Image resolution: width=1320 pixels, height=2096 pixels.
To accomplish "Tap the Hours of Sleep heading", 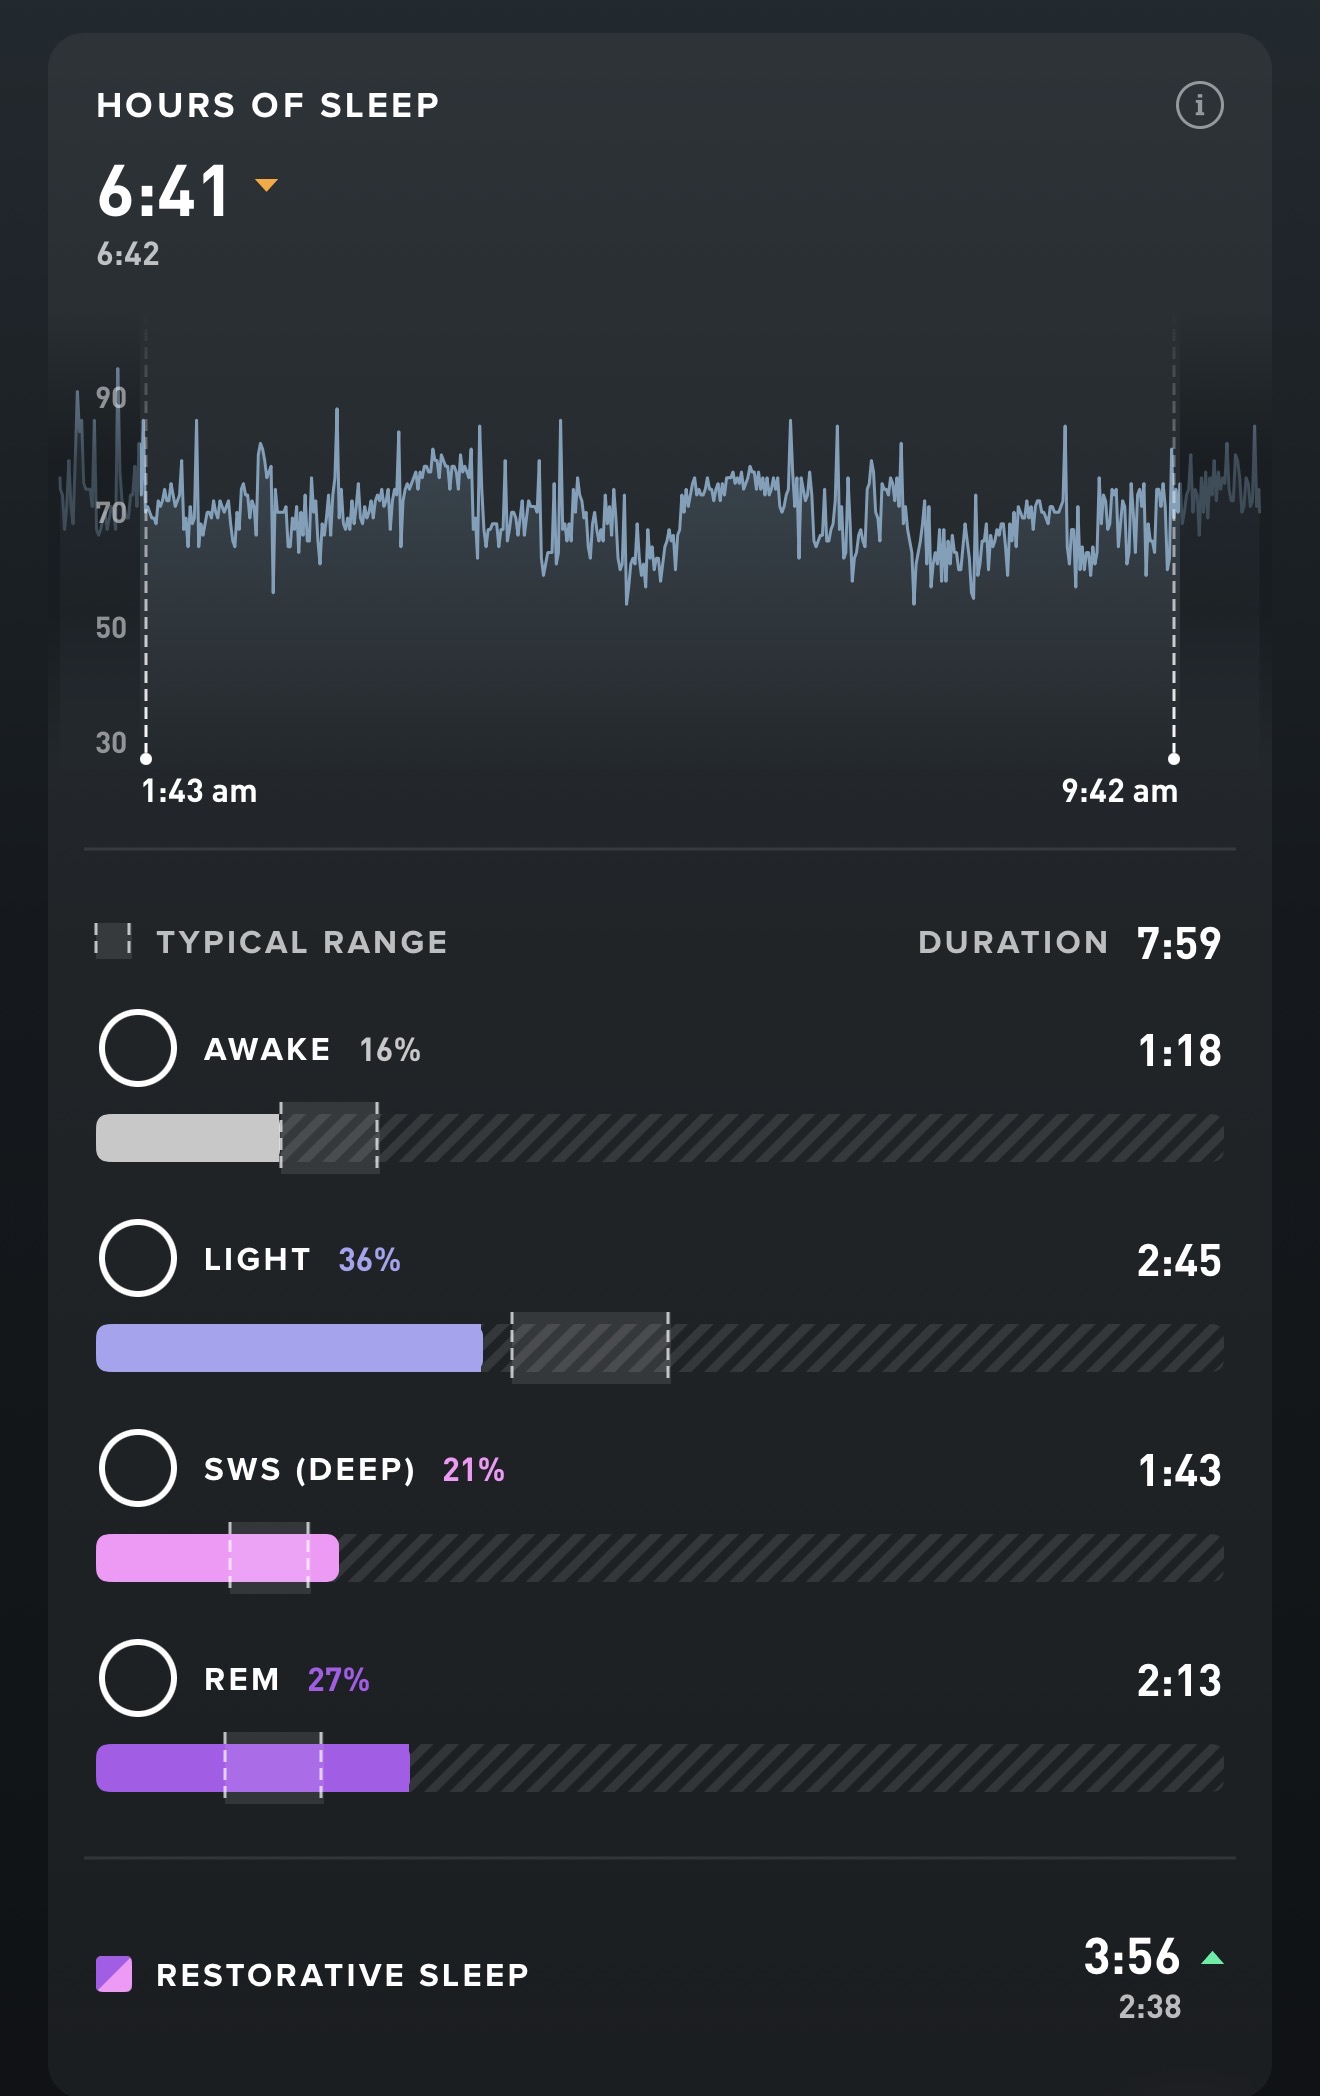I will 268,105.
